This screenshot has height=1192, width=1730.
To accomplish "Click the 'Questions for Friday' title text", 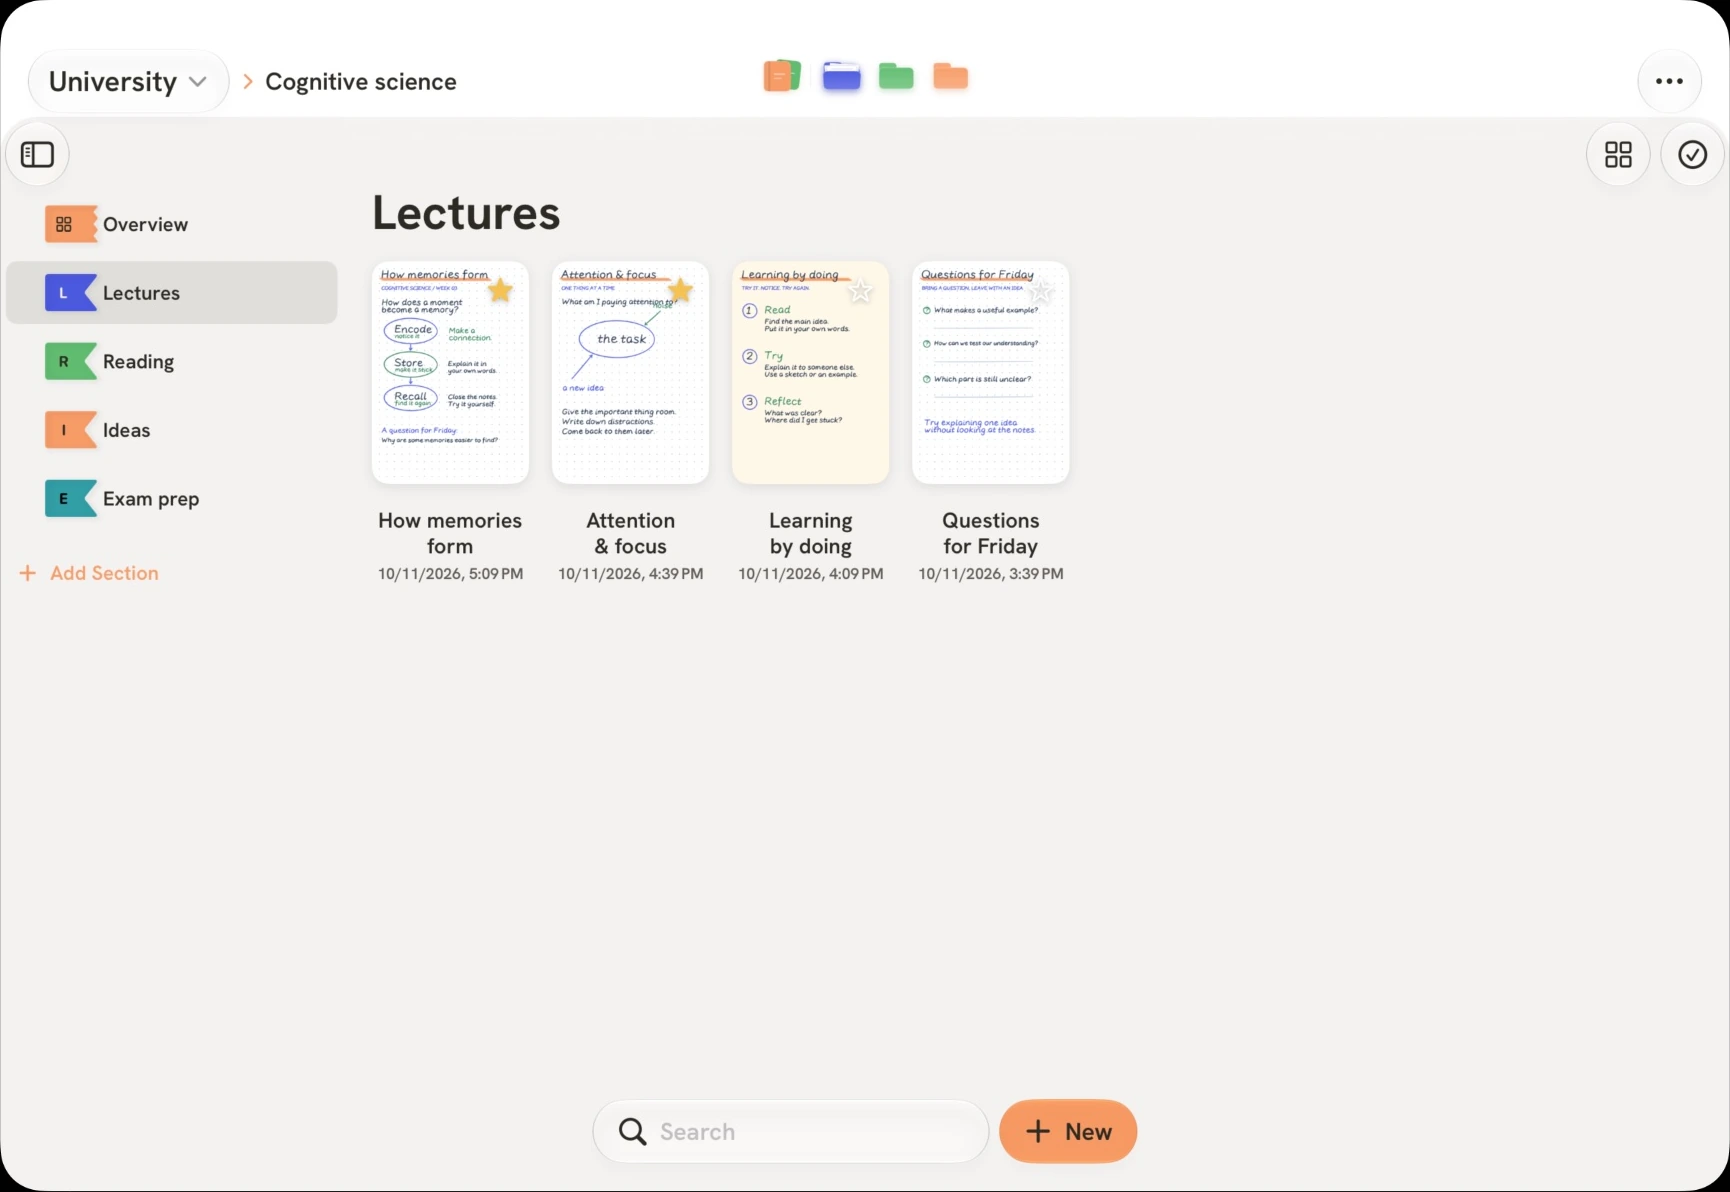I will pos(991,533).
